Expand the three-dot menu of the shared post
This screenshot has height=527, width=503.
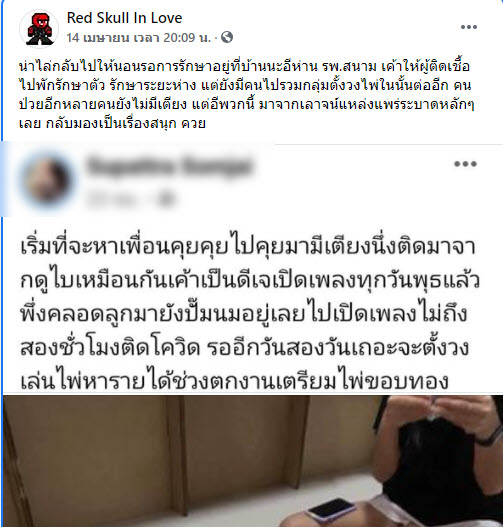click(465, 164)
